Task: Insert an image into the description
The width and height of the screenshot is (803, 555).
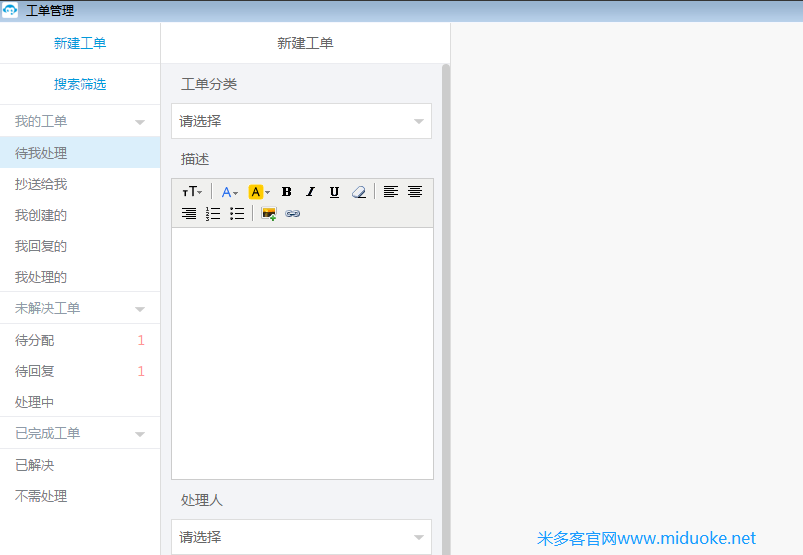Action: click(x=268, y=214)
